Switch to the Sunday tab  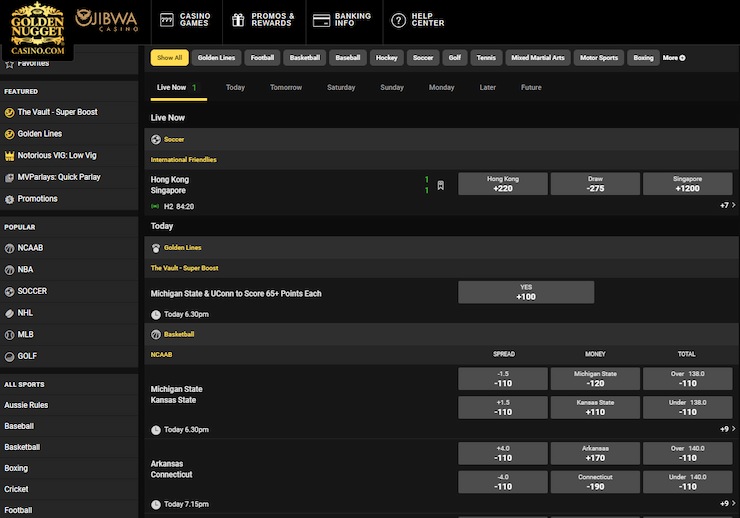point(392,88)
